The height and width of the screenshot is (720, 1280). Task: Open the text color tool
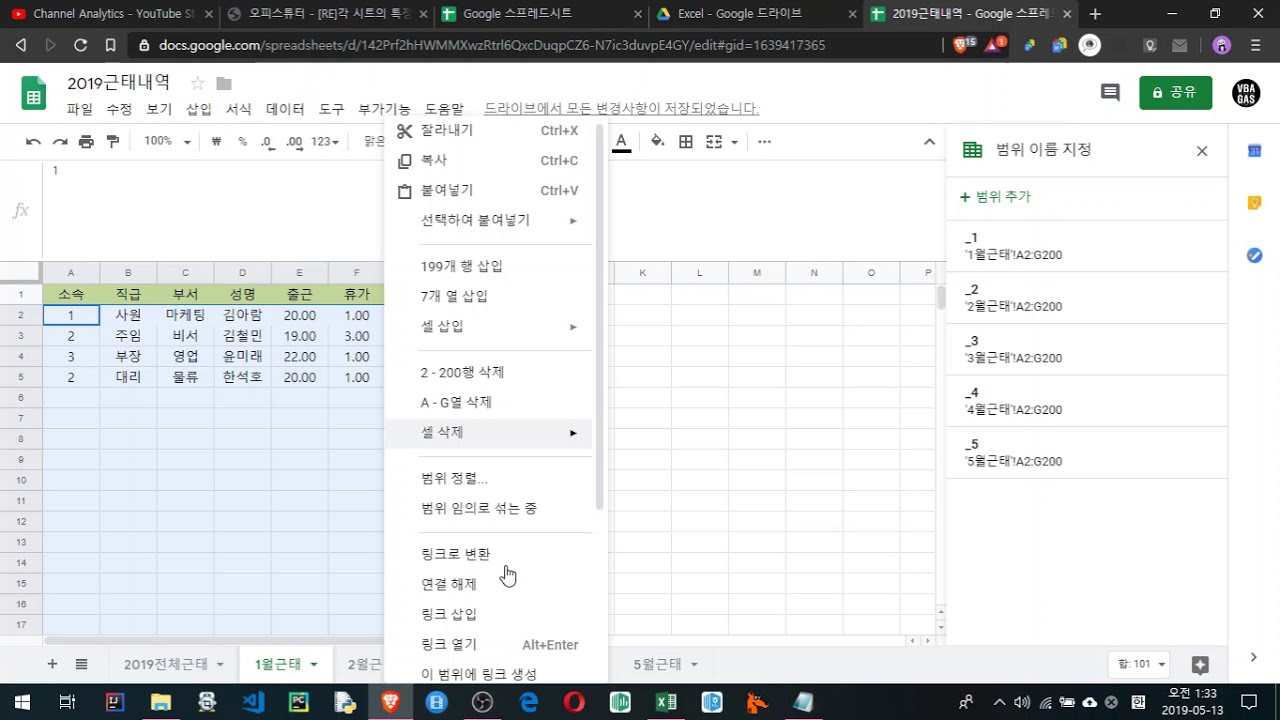coord(621,142)
